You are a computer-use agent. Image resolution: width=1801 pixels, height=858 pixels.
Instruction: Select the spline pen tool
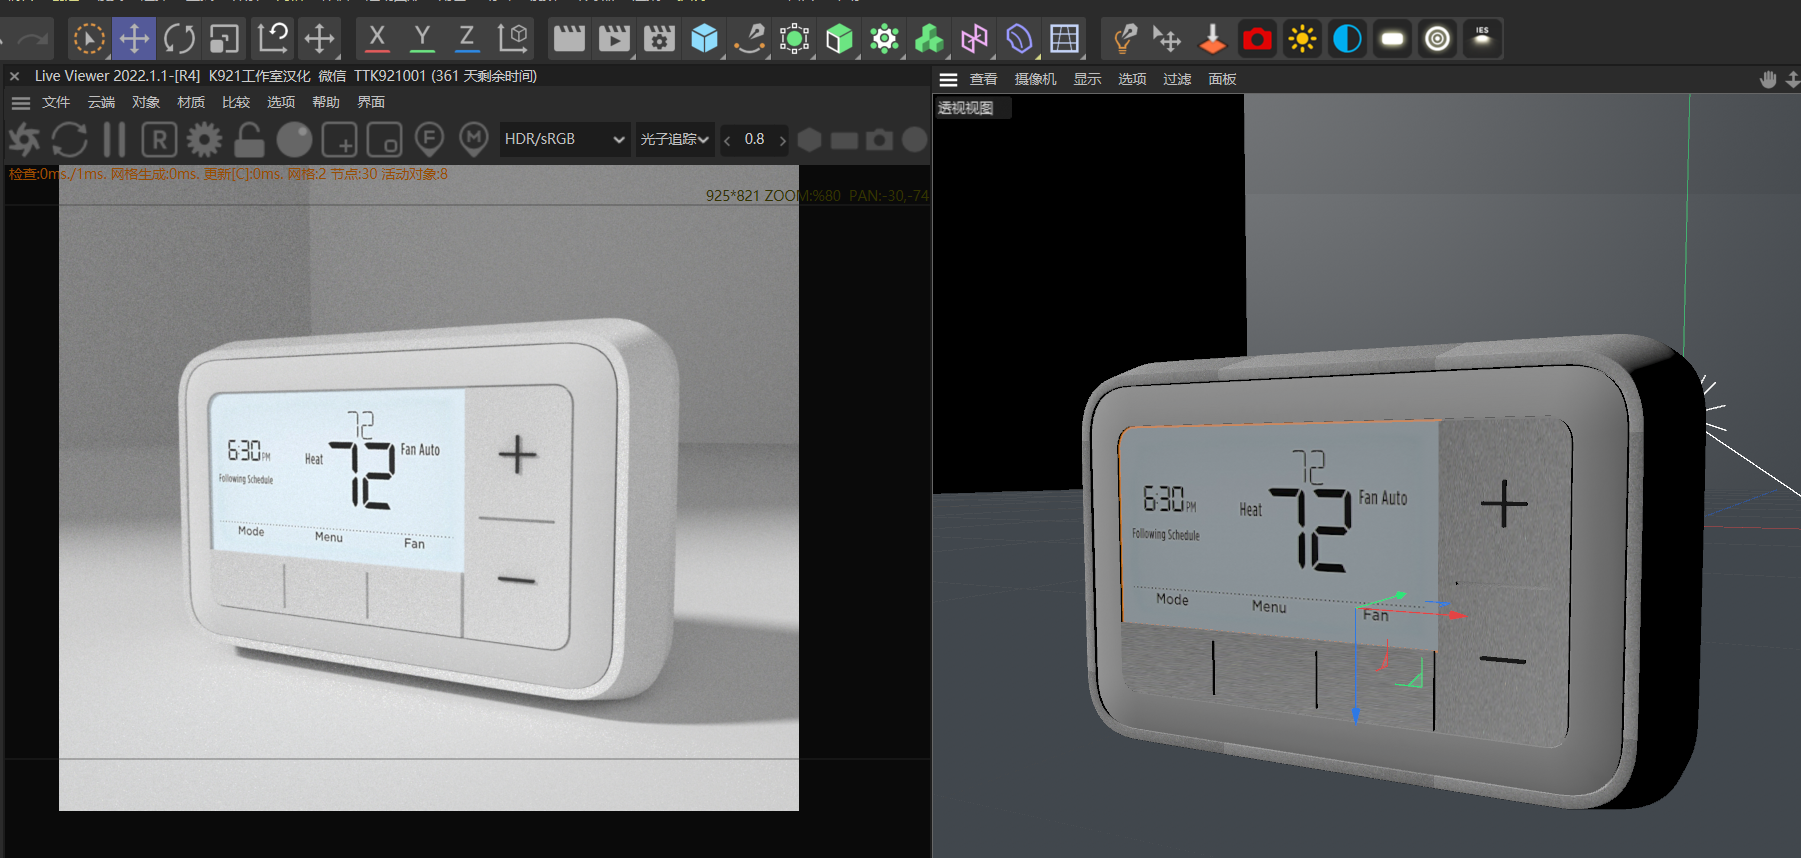(x=749, y=39)
